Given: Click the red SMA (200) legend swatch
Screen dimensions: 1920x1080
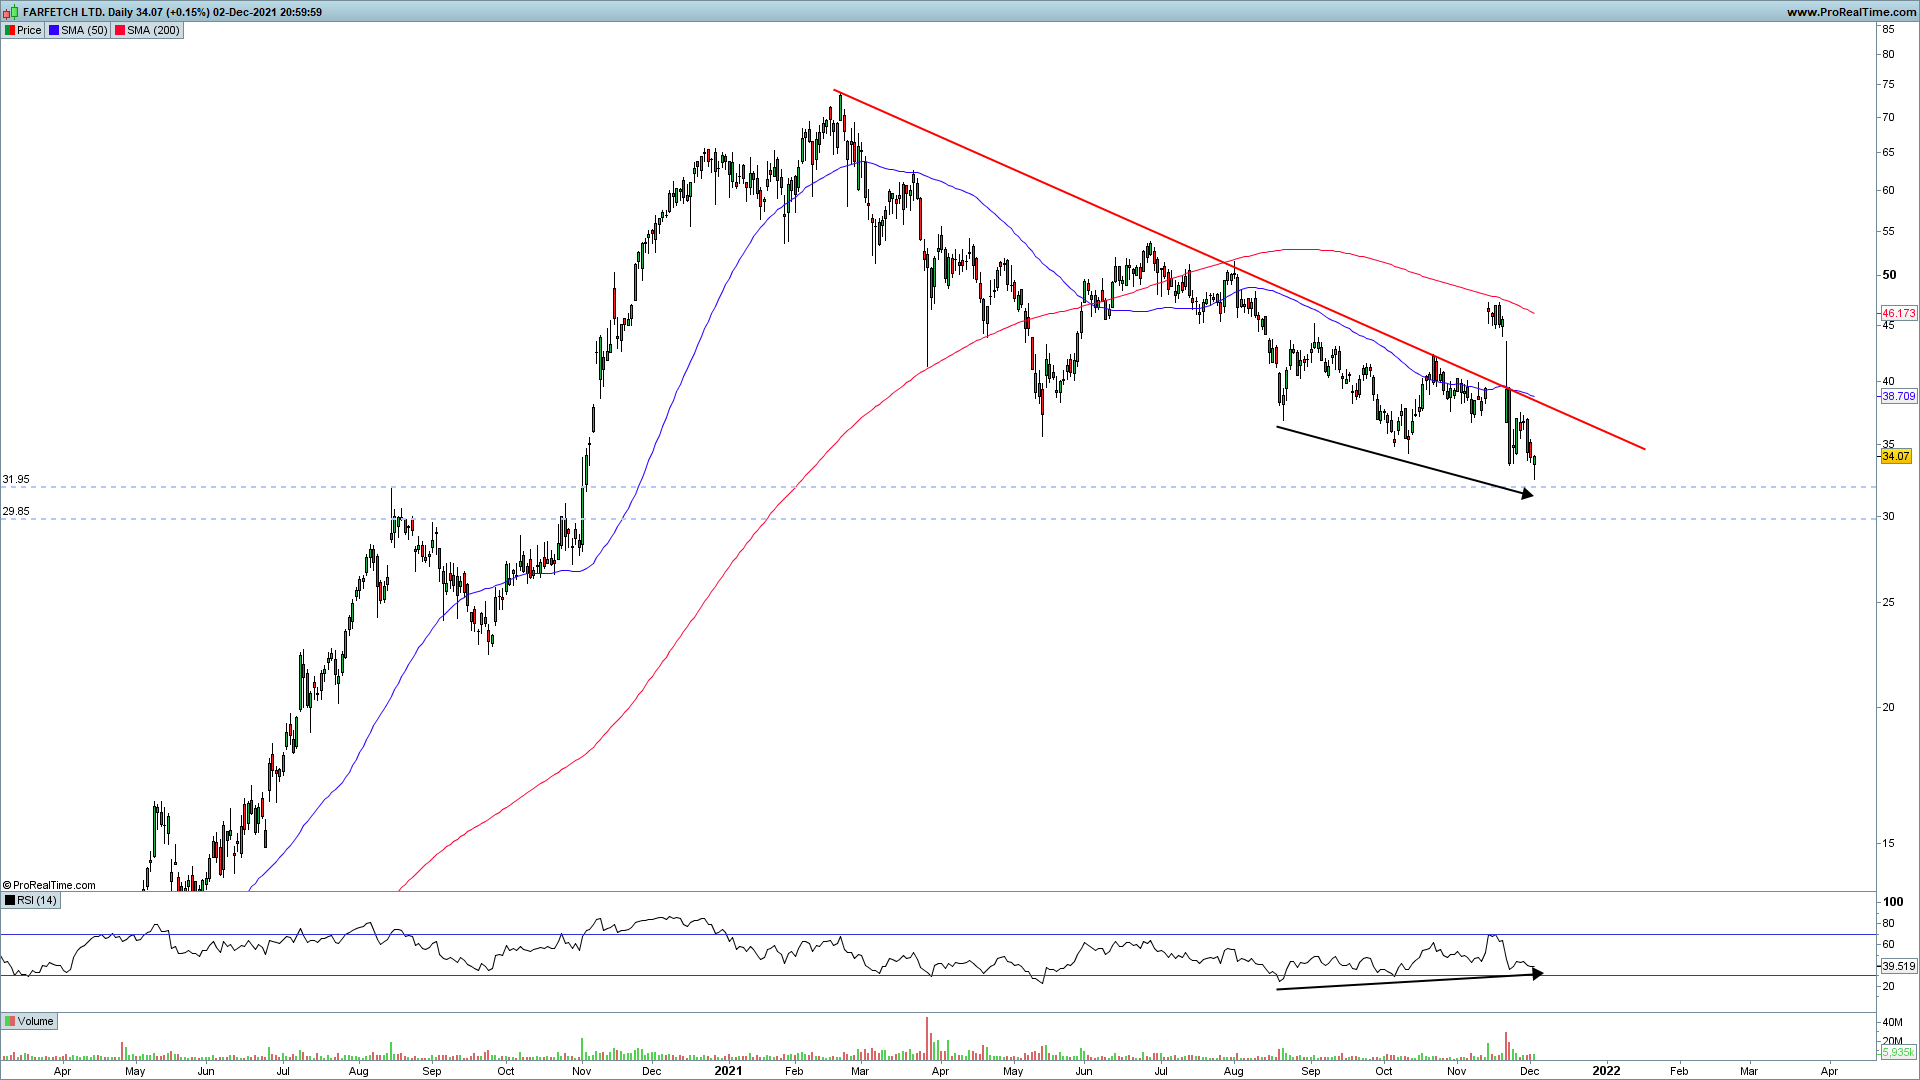Looking at the screenshot, I should tap(120, 30).
